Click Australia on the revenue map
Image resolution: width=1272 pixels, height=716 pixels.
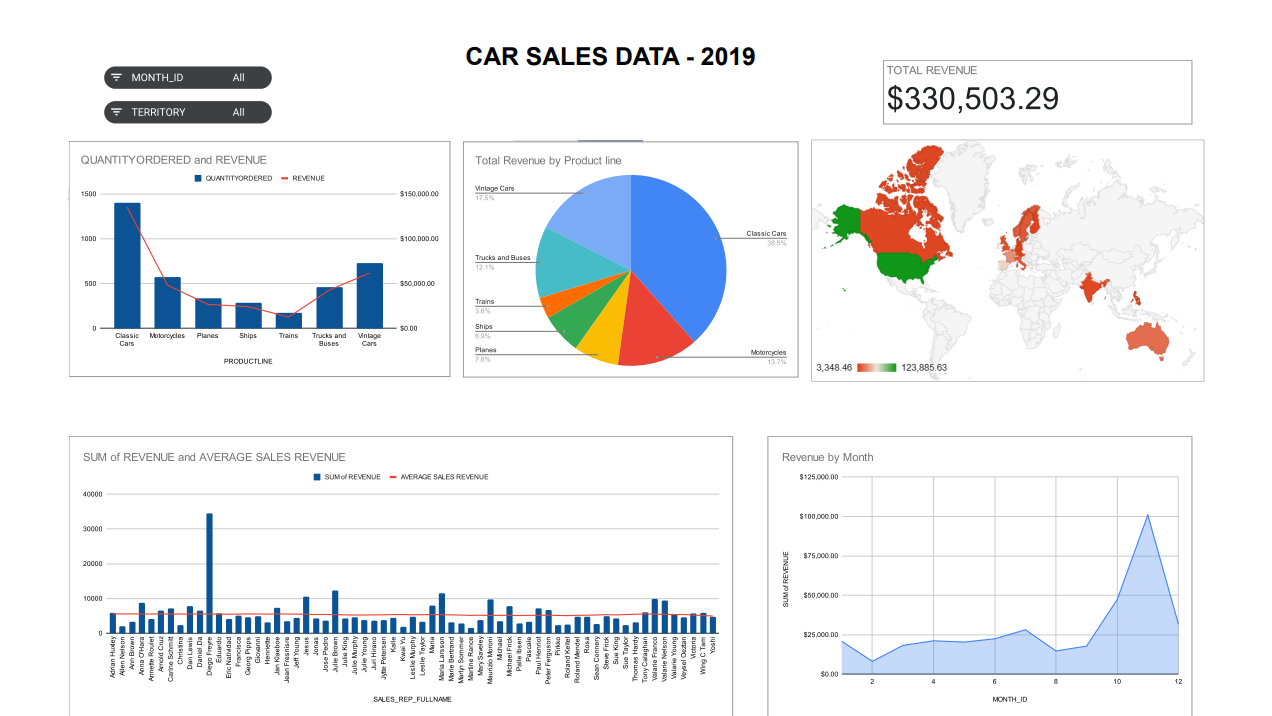tap(1147, 339)
